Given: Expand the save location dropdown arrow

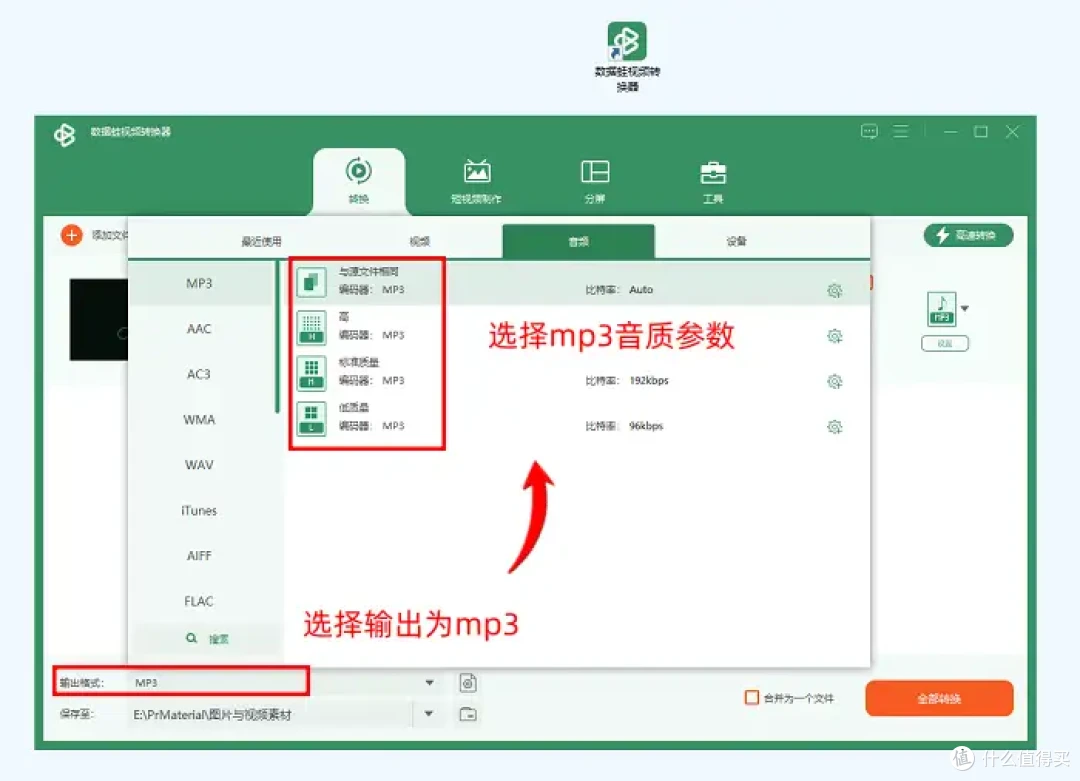Looking at the screenshot, I should coord(428,714).
